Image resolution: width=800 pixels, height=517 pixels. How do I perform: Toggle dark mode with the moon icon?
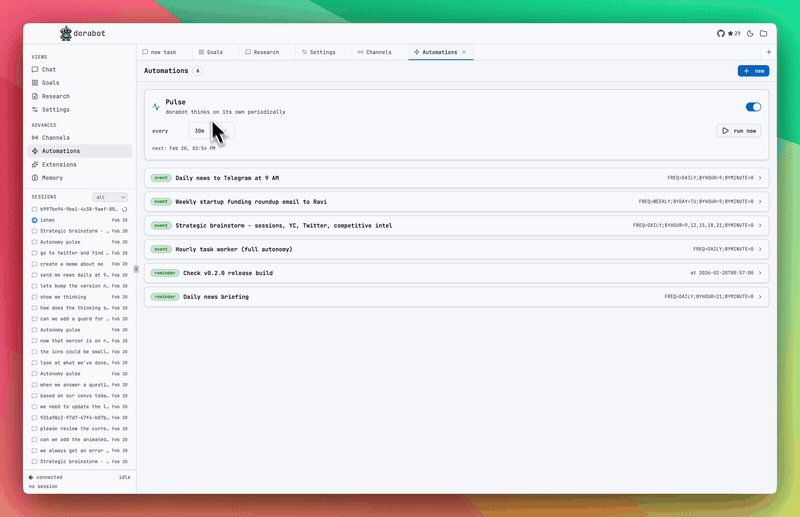750,34
